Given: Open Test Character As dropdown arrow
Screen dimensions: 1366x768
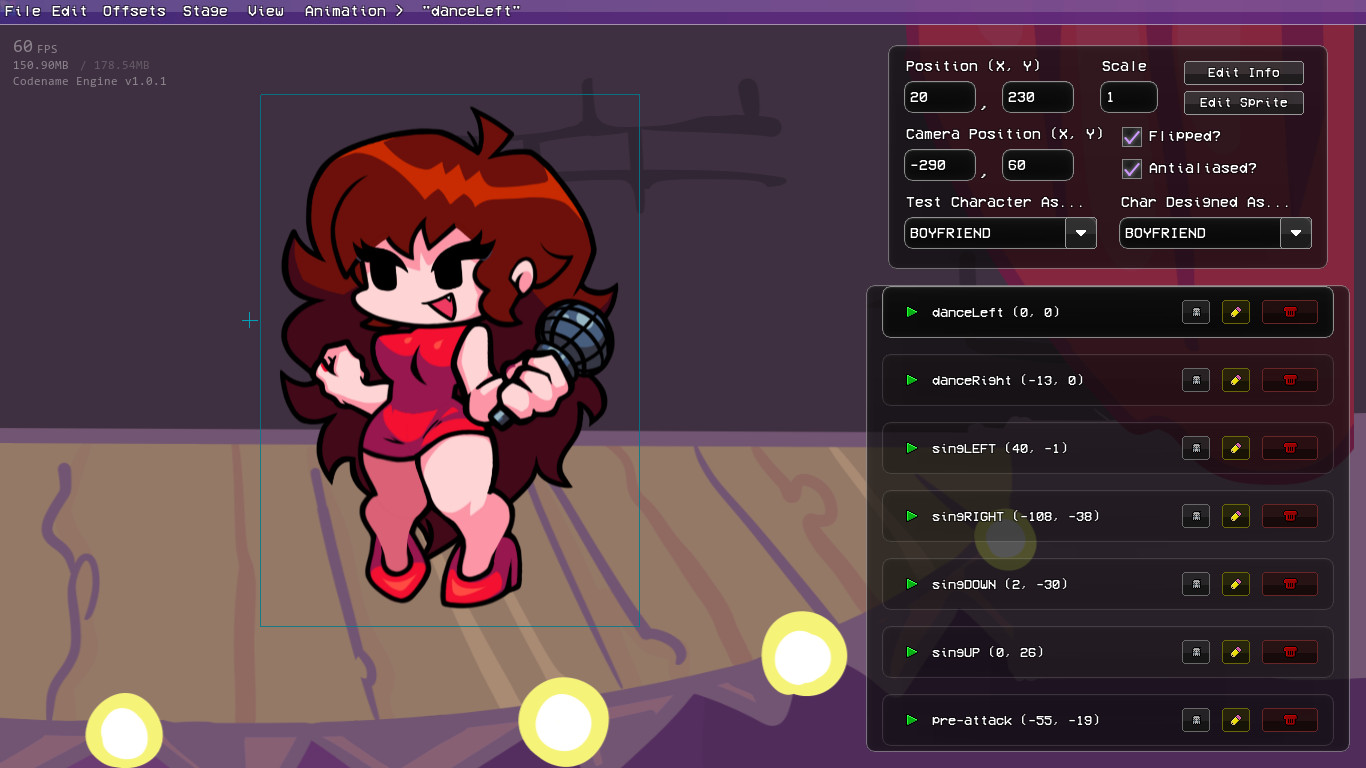Looking at the screenshot, I should pyautogui.click(x=1081, y=233).
